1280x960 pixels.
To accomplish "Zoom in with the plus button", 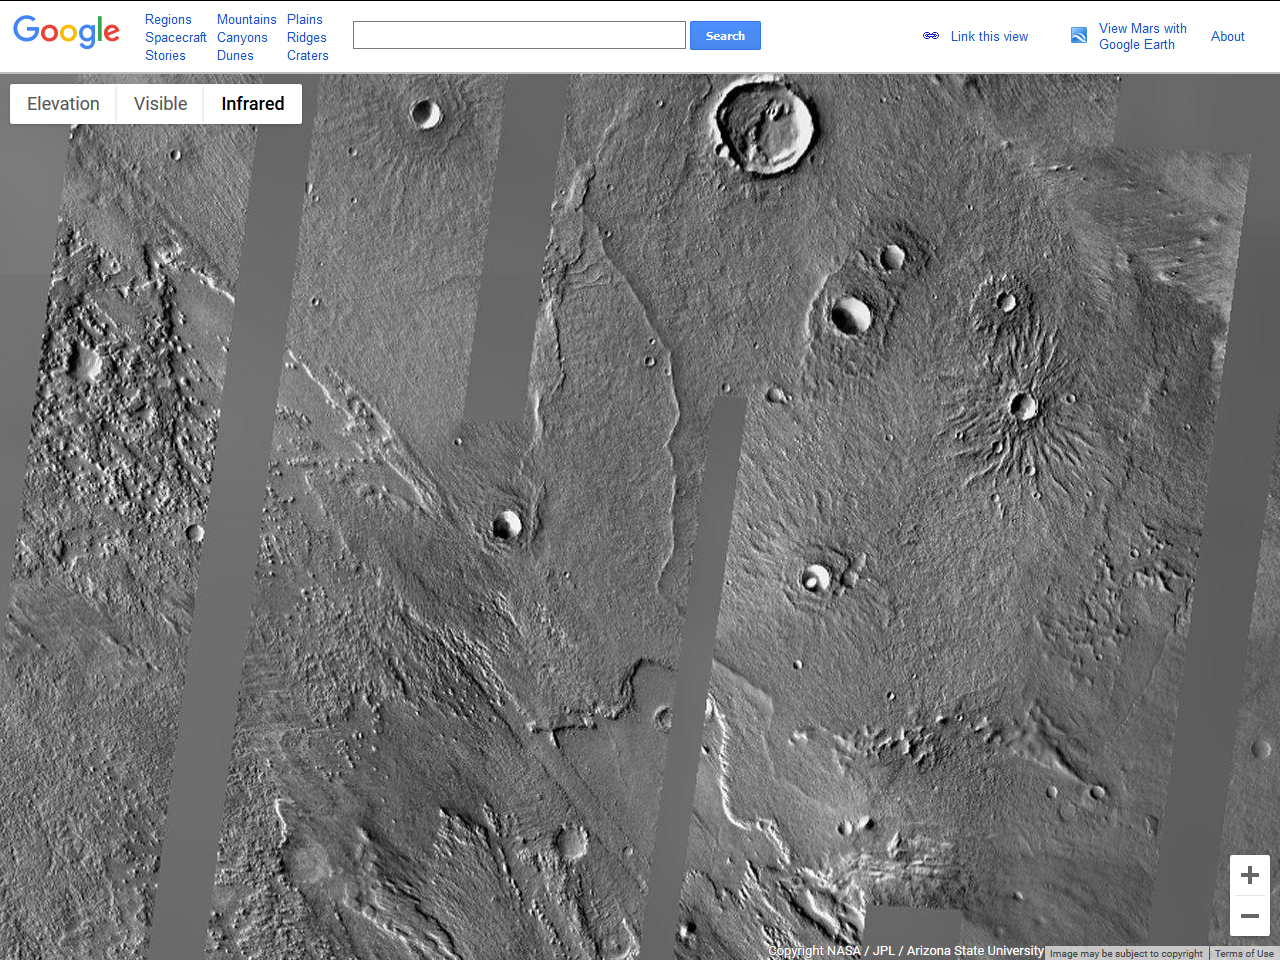I will 1249,876.
